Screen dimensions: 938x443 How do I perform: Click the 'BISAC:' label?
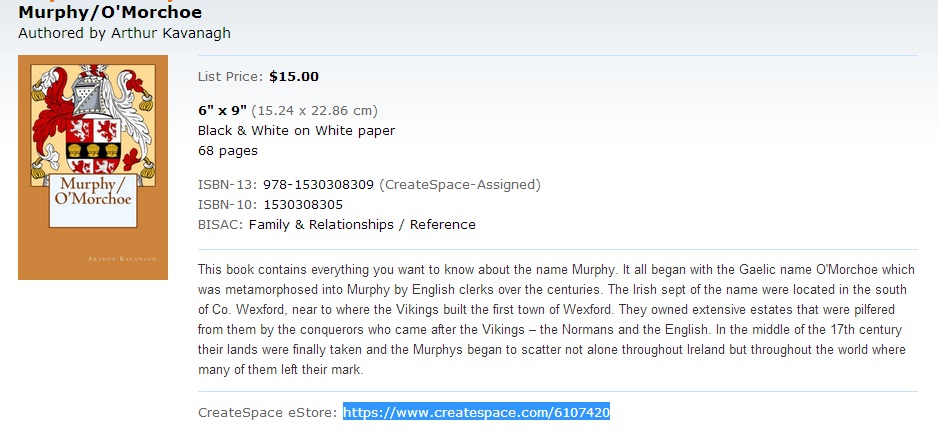tap(221, 225)
